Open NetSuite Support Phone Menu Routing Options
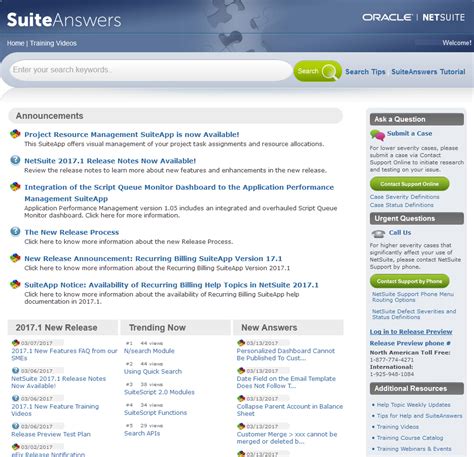The width and height of the screenshot is (474, 457). (413, 297)
